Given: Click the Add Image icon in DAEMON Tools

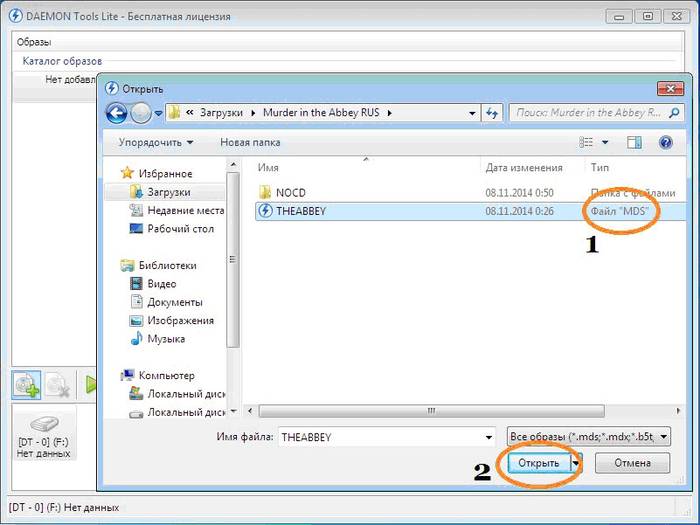Looking at the screenshot, I should 26,384.
